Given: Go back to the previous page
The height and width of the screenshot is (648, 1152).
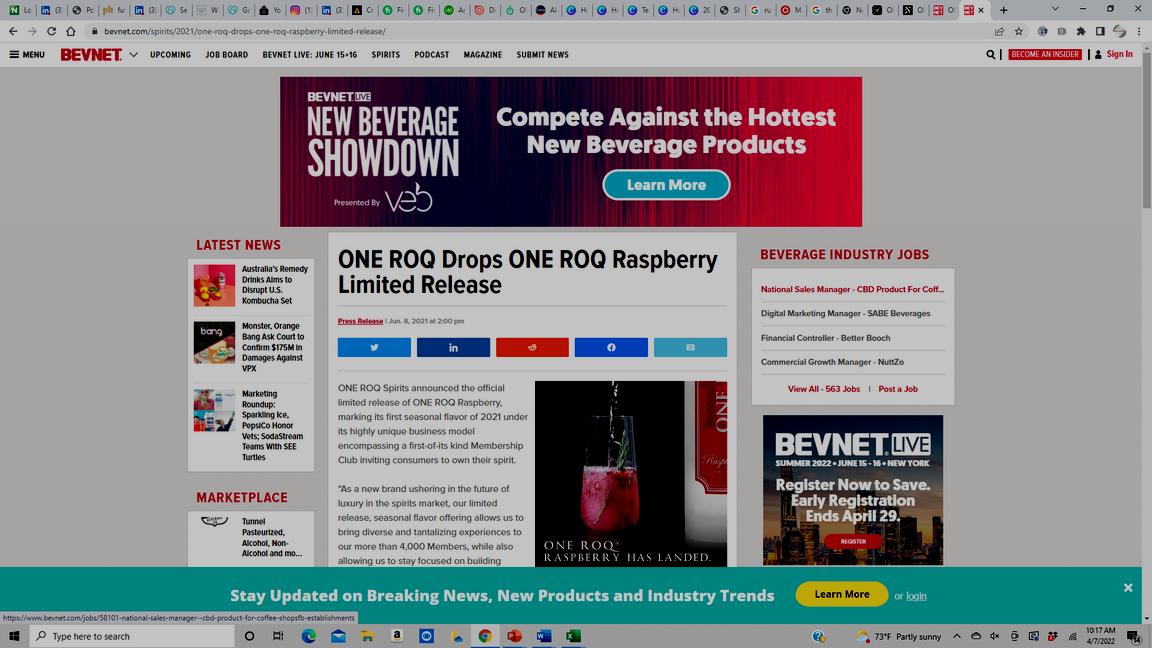Looking at the screenshot, I should pos(13,32).
